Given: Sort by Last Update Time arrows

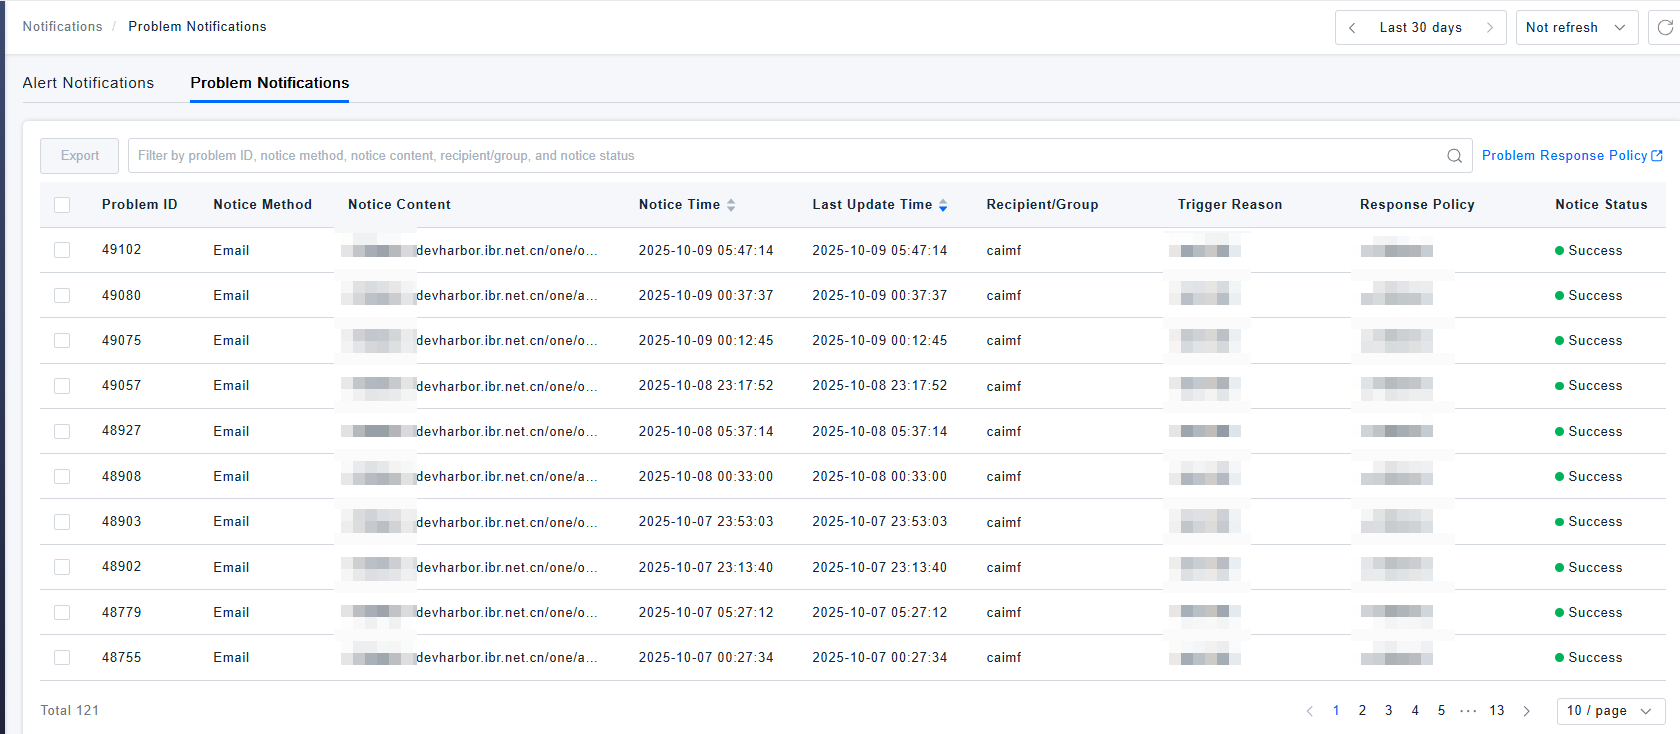Looking at the screenshot, I should pyautogui.click(x=943, y=205).
